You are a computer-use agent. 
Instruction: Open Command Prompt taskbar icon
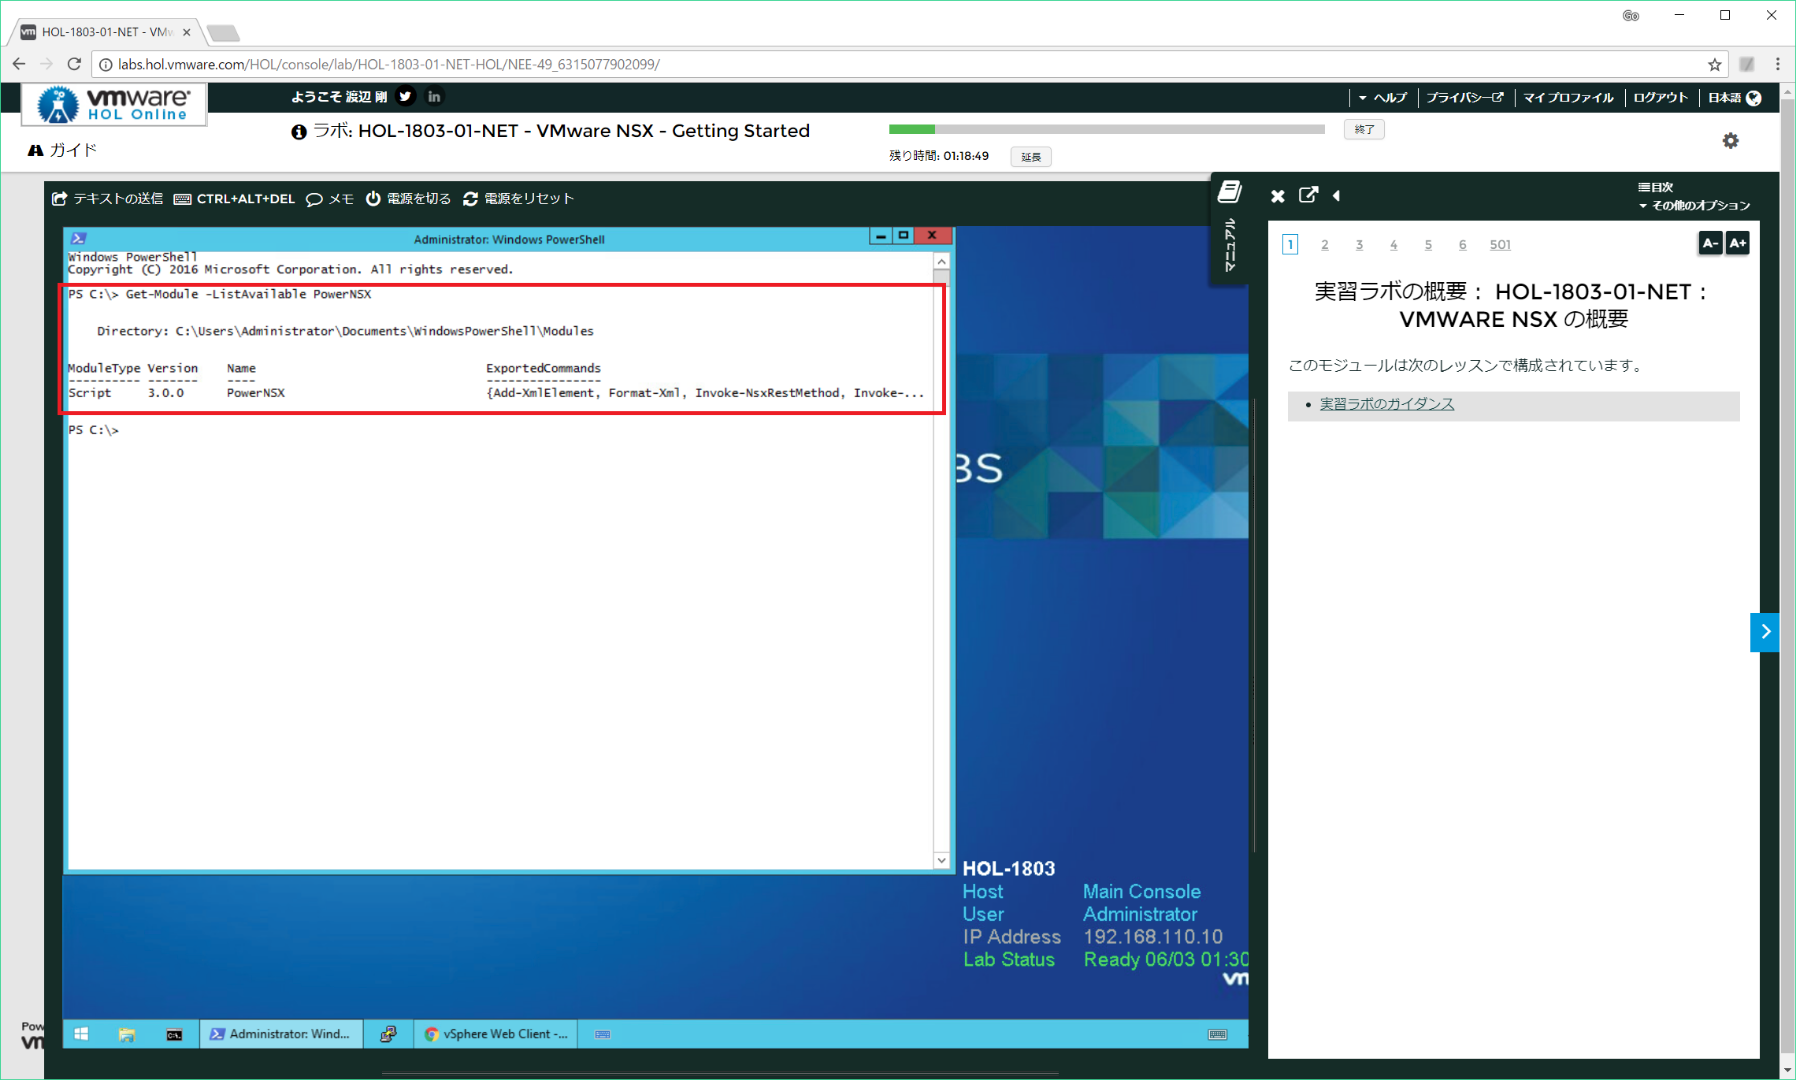(x=174, y=1034)
